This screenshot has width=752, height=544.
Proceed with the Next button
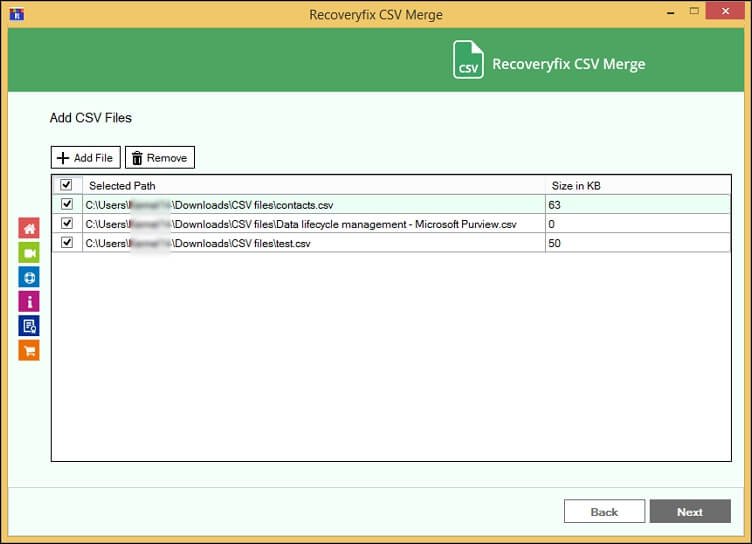[x=690, y=511]
